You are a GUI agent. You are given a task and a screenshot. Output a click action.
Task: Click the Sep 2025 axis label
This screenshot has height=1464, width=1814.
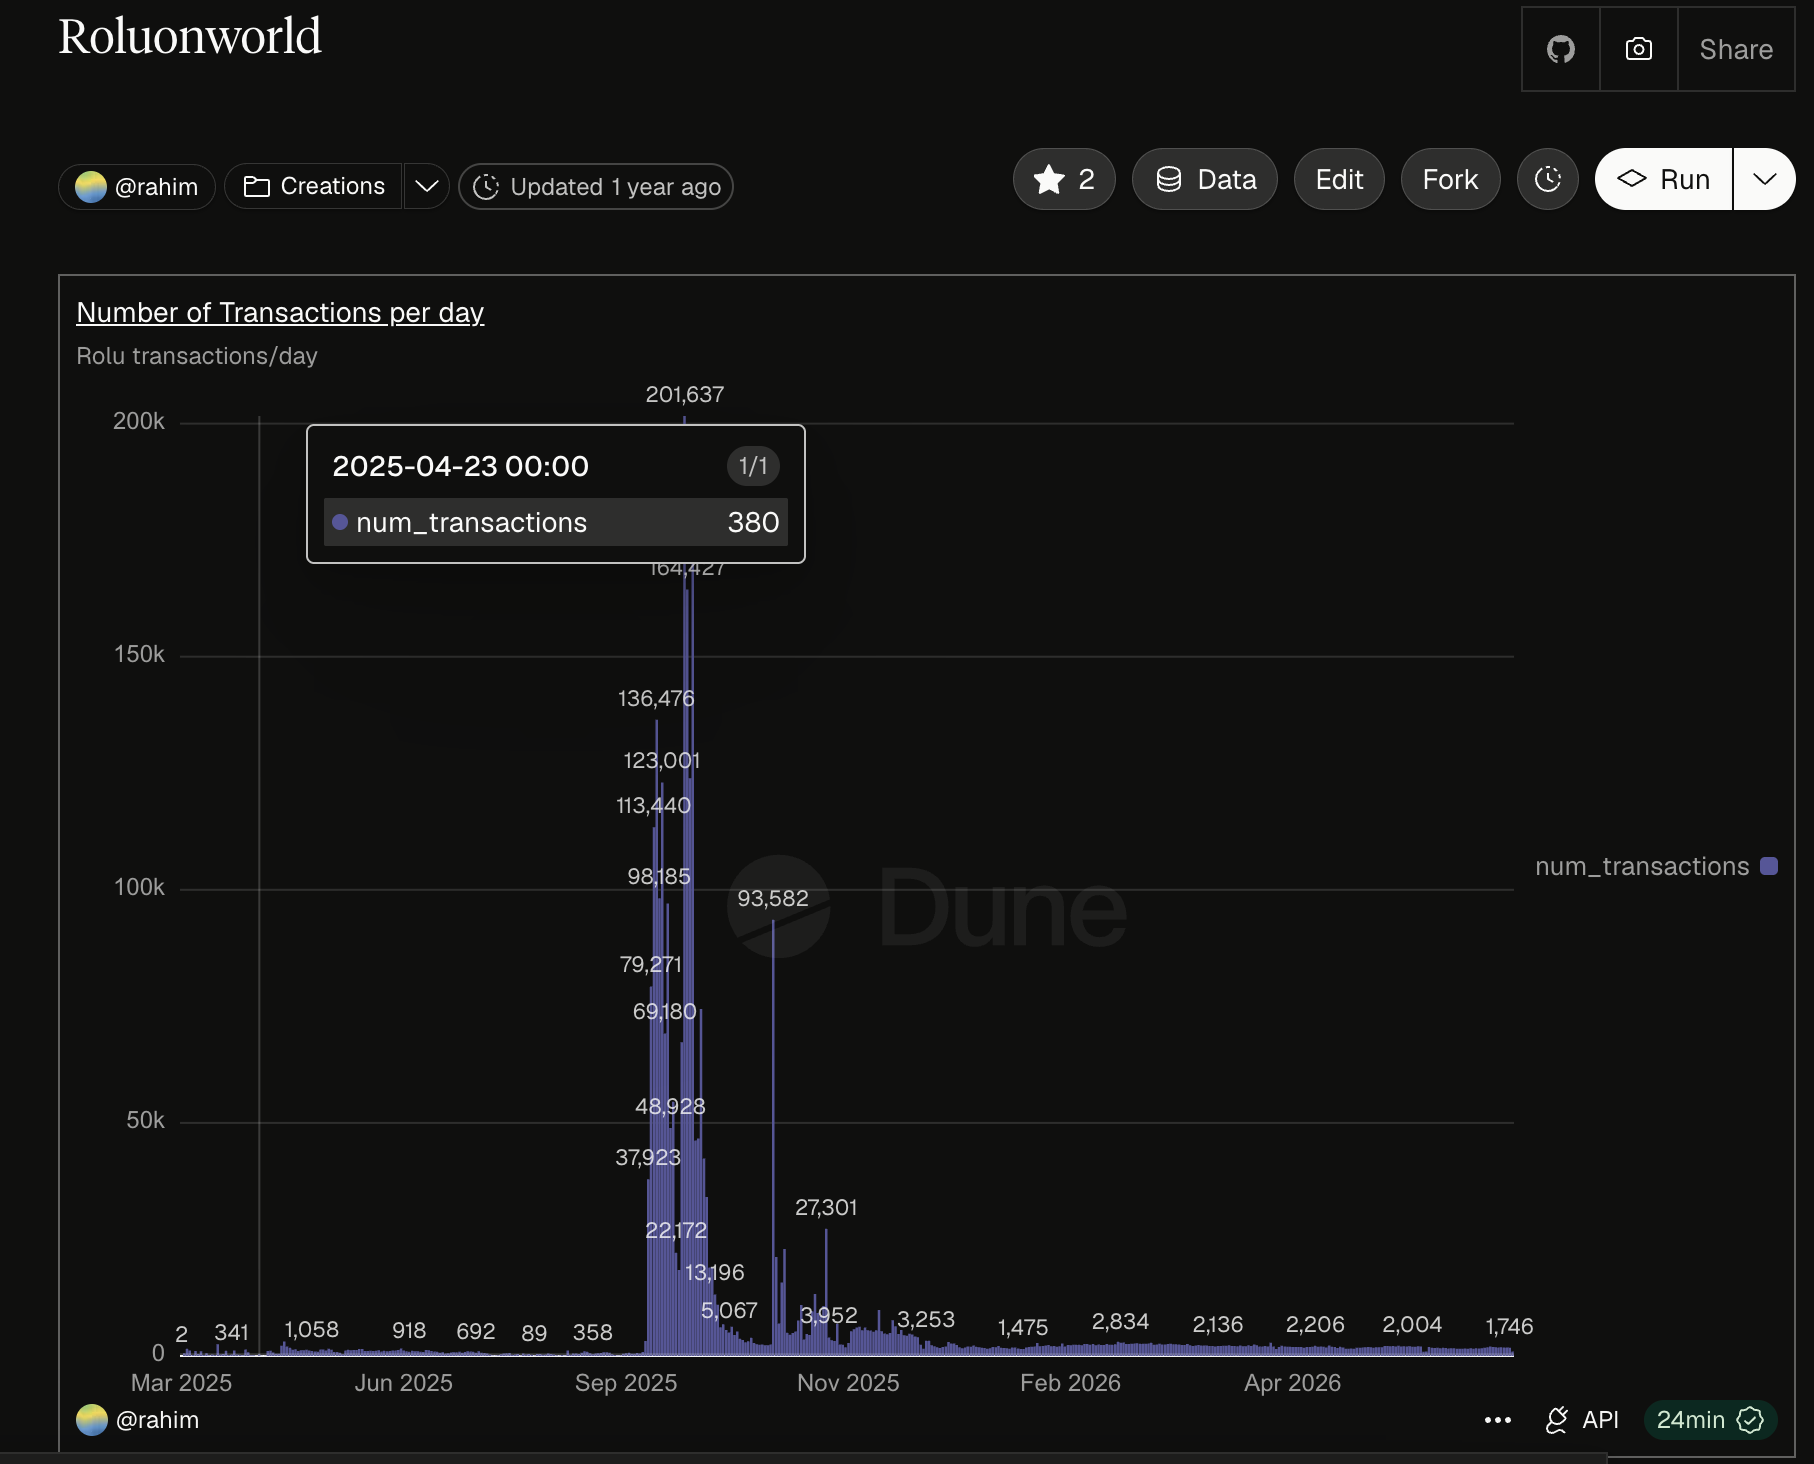(x=626, y=1382)
